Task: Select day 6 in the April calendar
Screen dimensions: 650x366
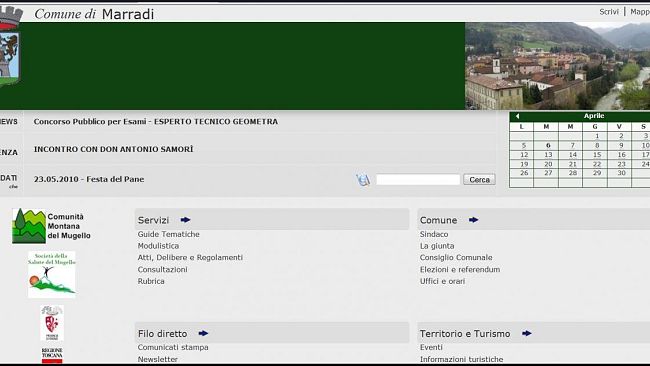Action: pos(548,145)
